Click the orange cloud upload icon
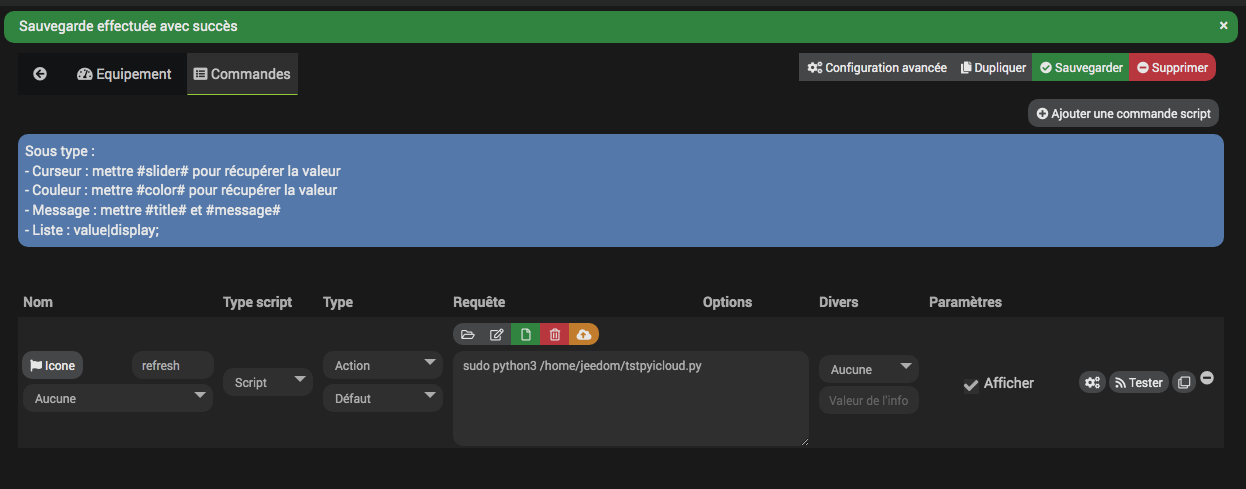Image resolution: width=1246 pixels, height=489 pixels. [x=584, y=334]
